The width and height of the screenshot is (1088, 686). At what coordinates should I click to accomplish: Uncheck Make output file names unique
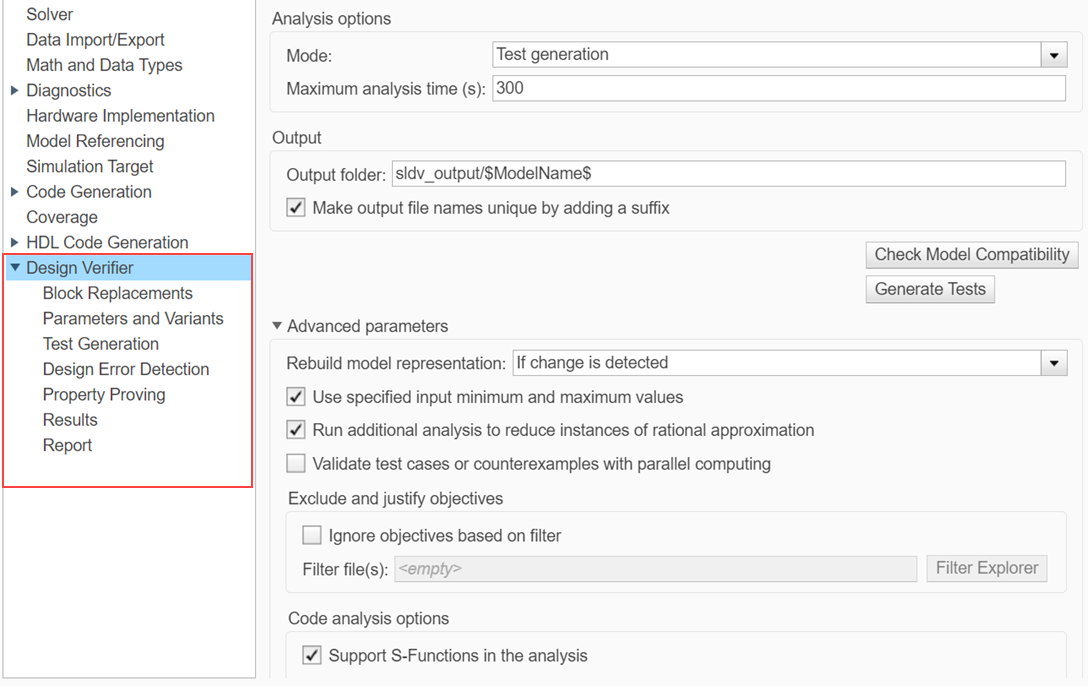(x=293, y=207)
